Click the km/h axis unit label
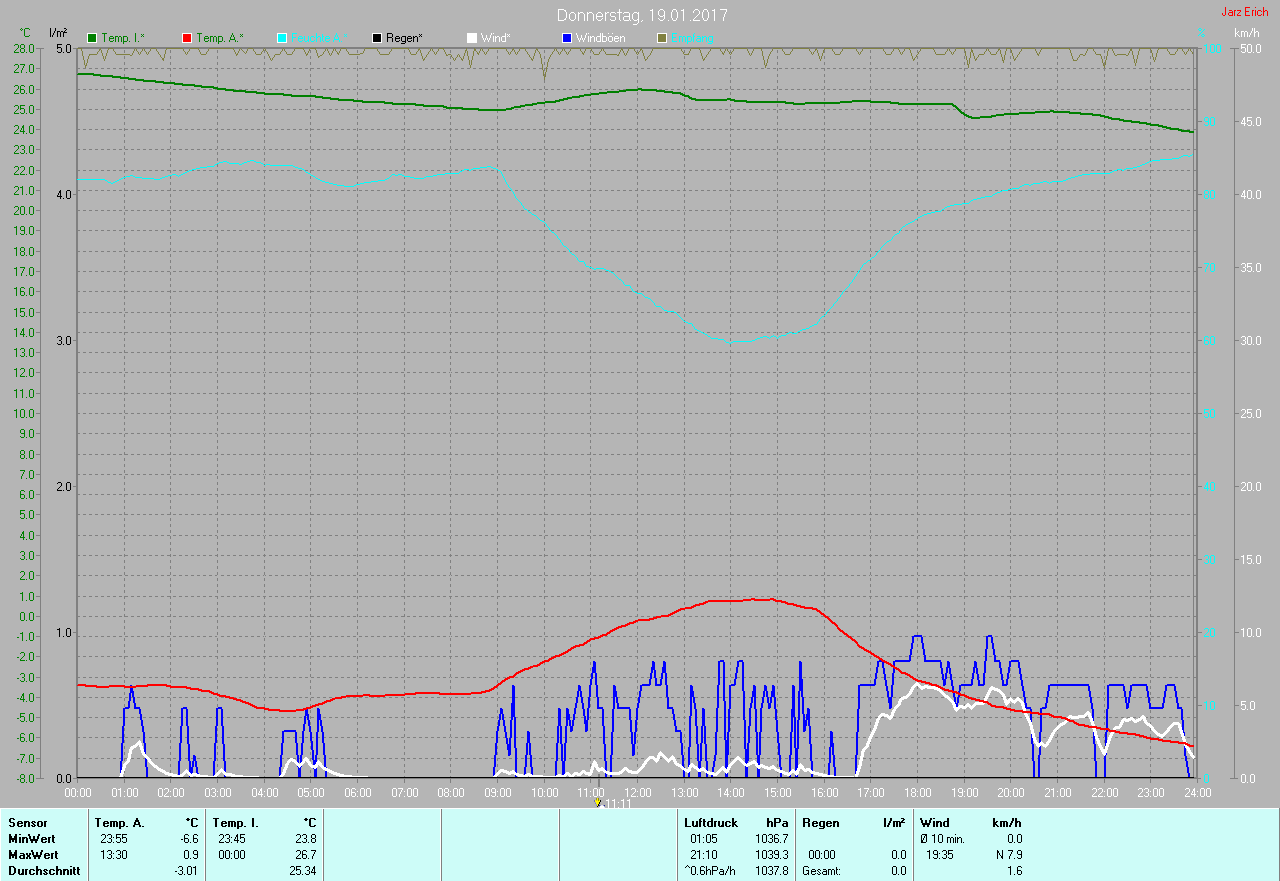The image size is (1280, 881). [x=1246, y=33]
